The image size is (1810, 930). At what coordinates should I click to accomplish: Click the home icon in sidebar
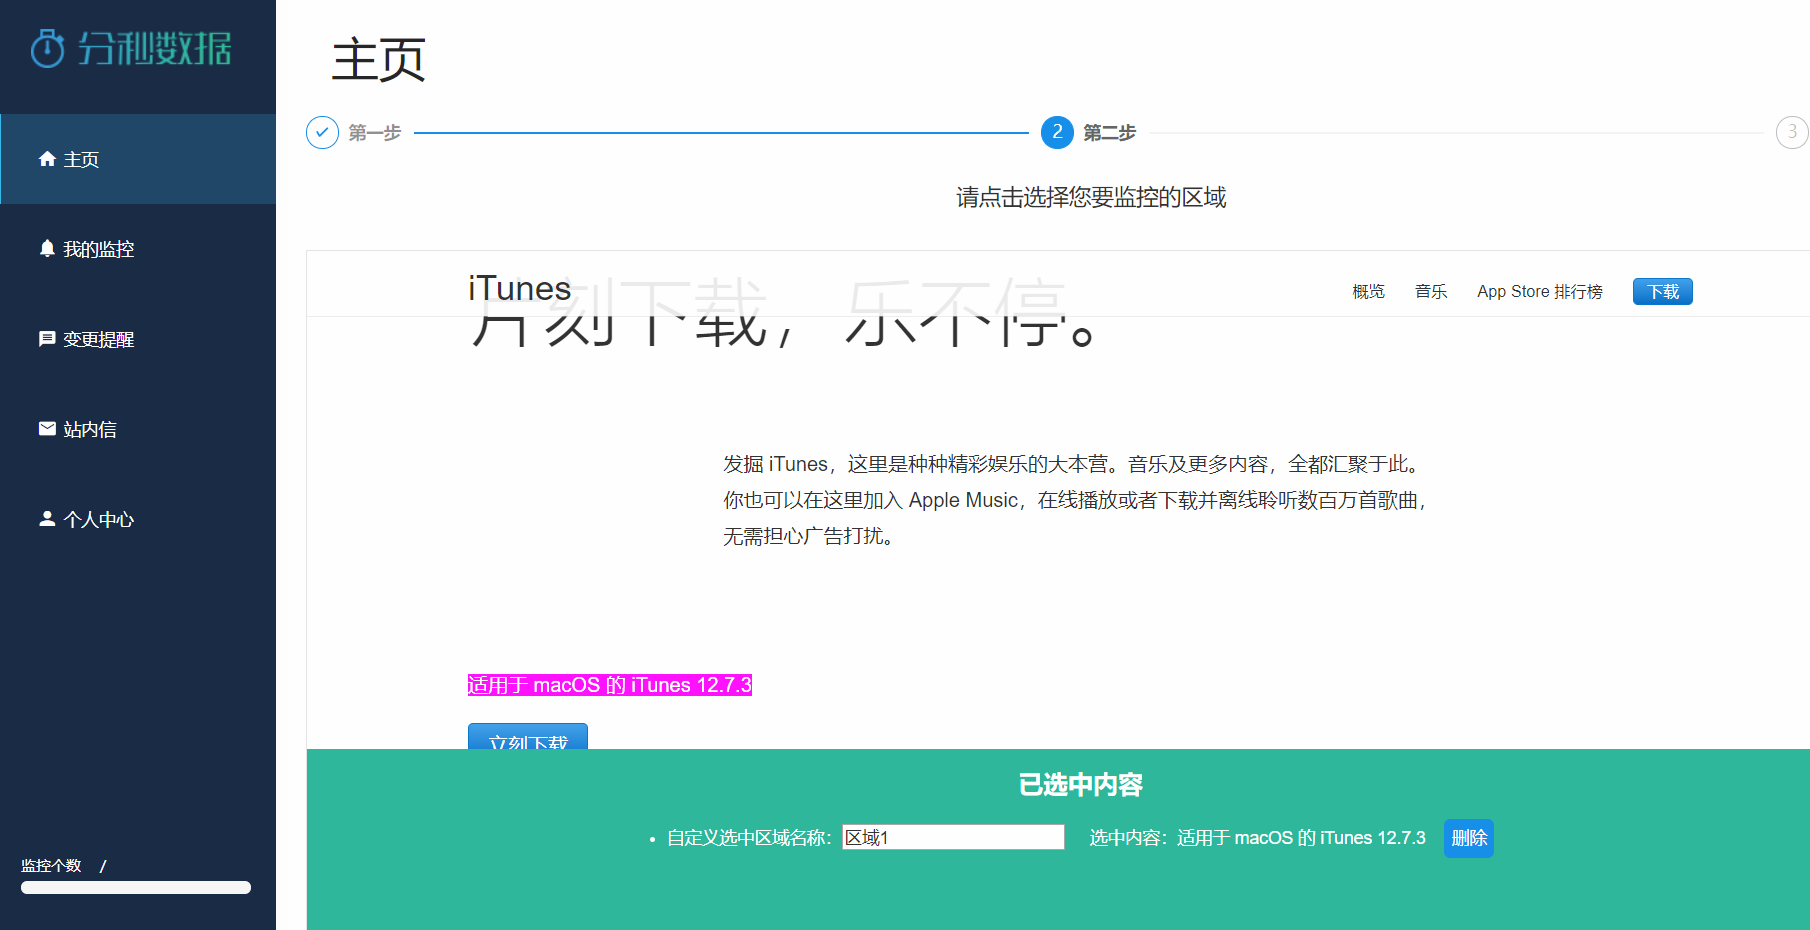coord(47,159)
